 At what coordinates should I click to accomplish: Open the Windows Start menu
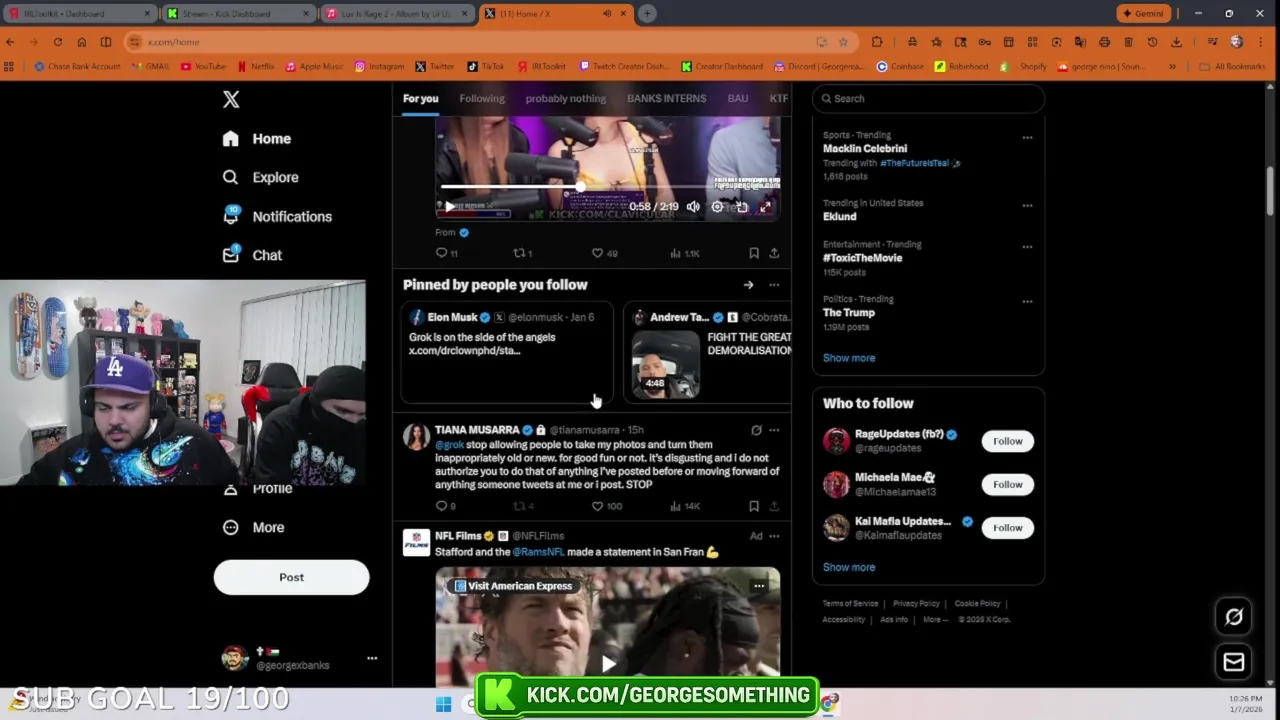click(x=443, y=704)
